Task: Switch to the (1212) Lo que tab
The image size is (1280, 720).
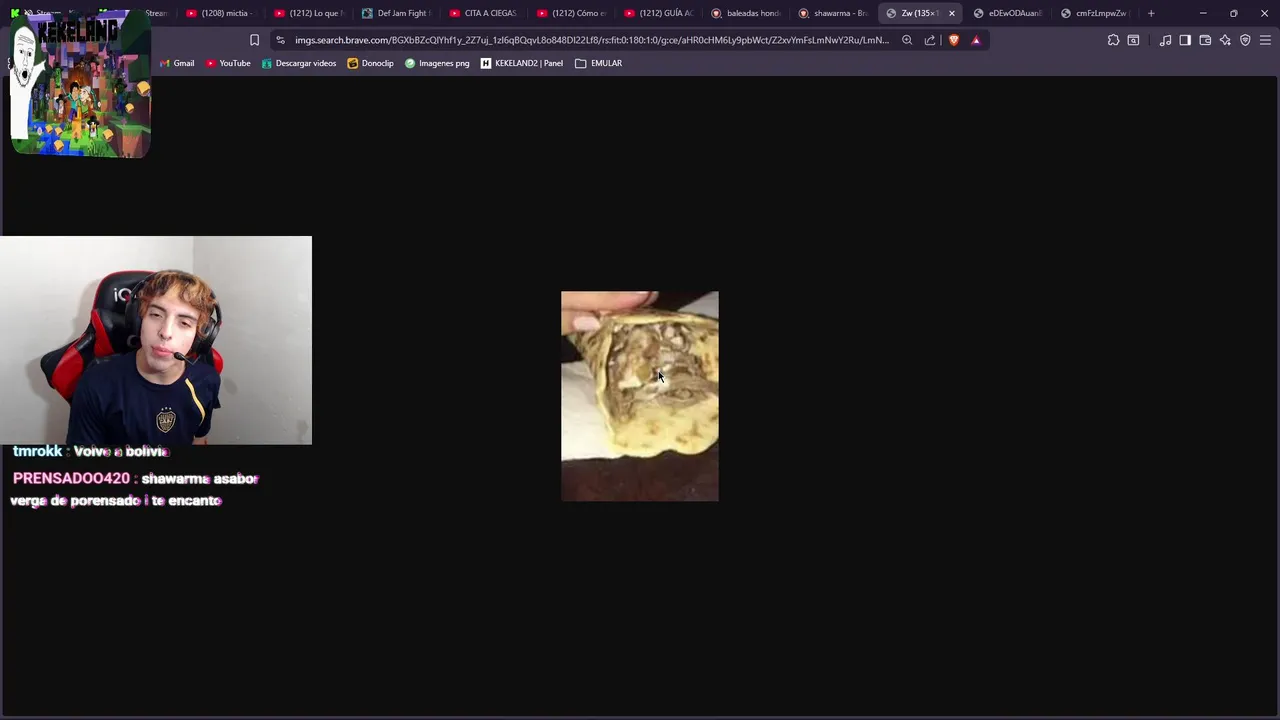Action: click(x=307, y=13)
